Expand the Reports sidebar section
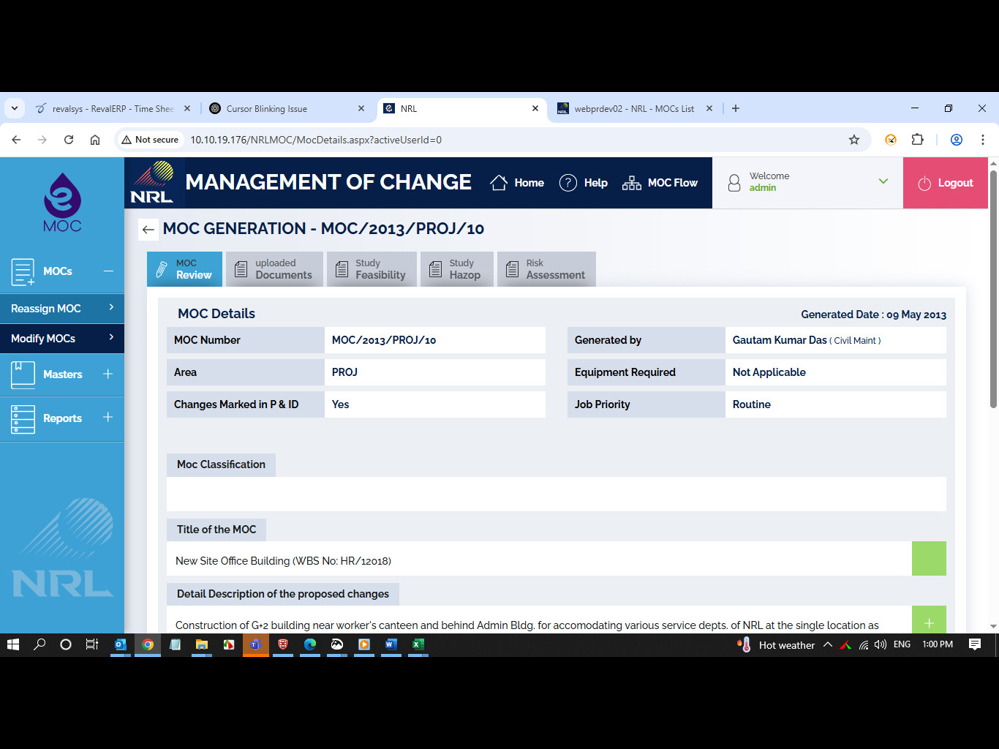Image resolution: width=999 pixels, height=749 pixels. pos(108,418)
